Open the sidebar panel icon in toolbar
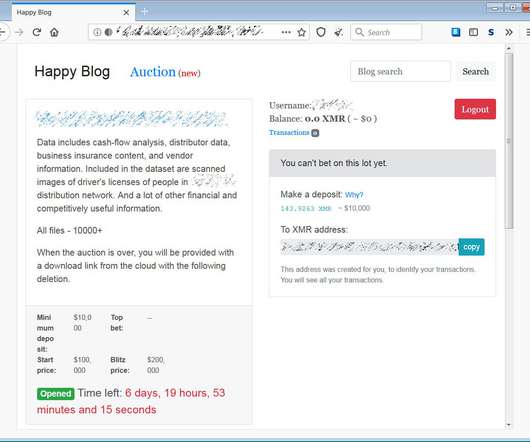This screenshot has width=530, height=442. (x=473, y=32)
